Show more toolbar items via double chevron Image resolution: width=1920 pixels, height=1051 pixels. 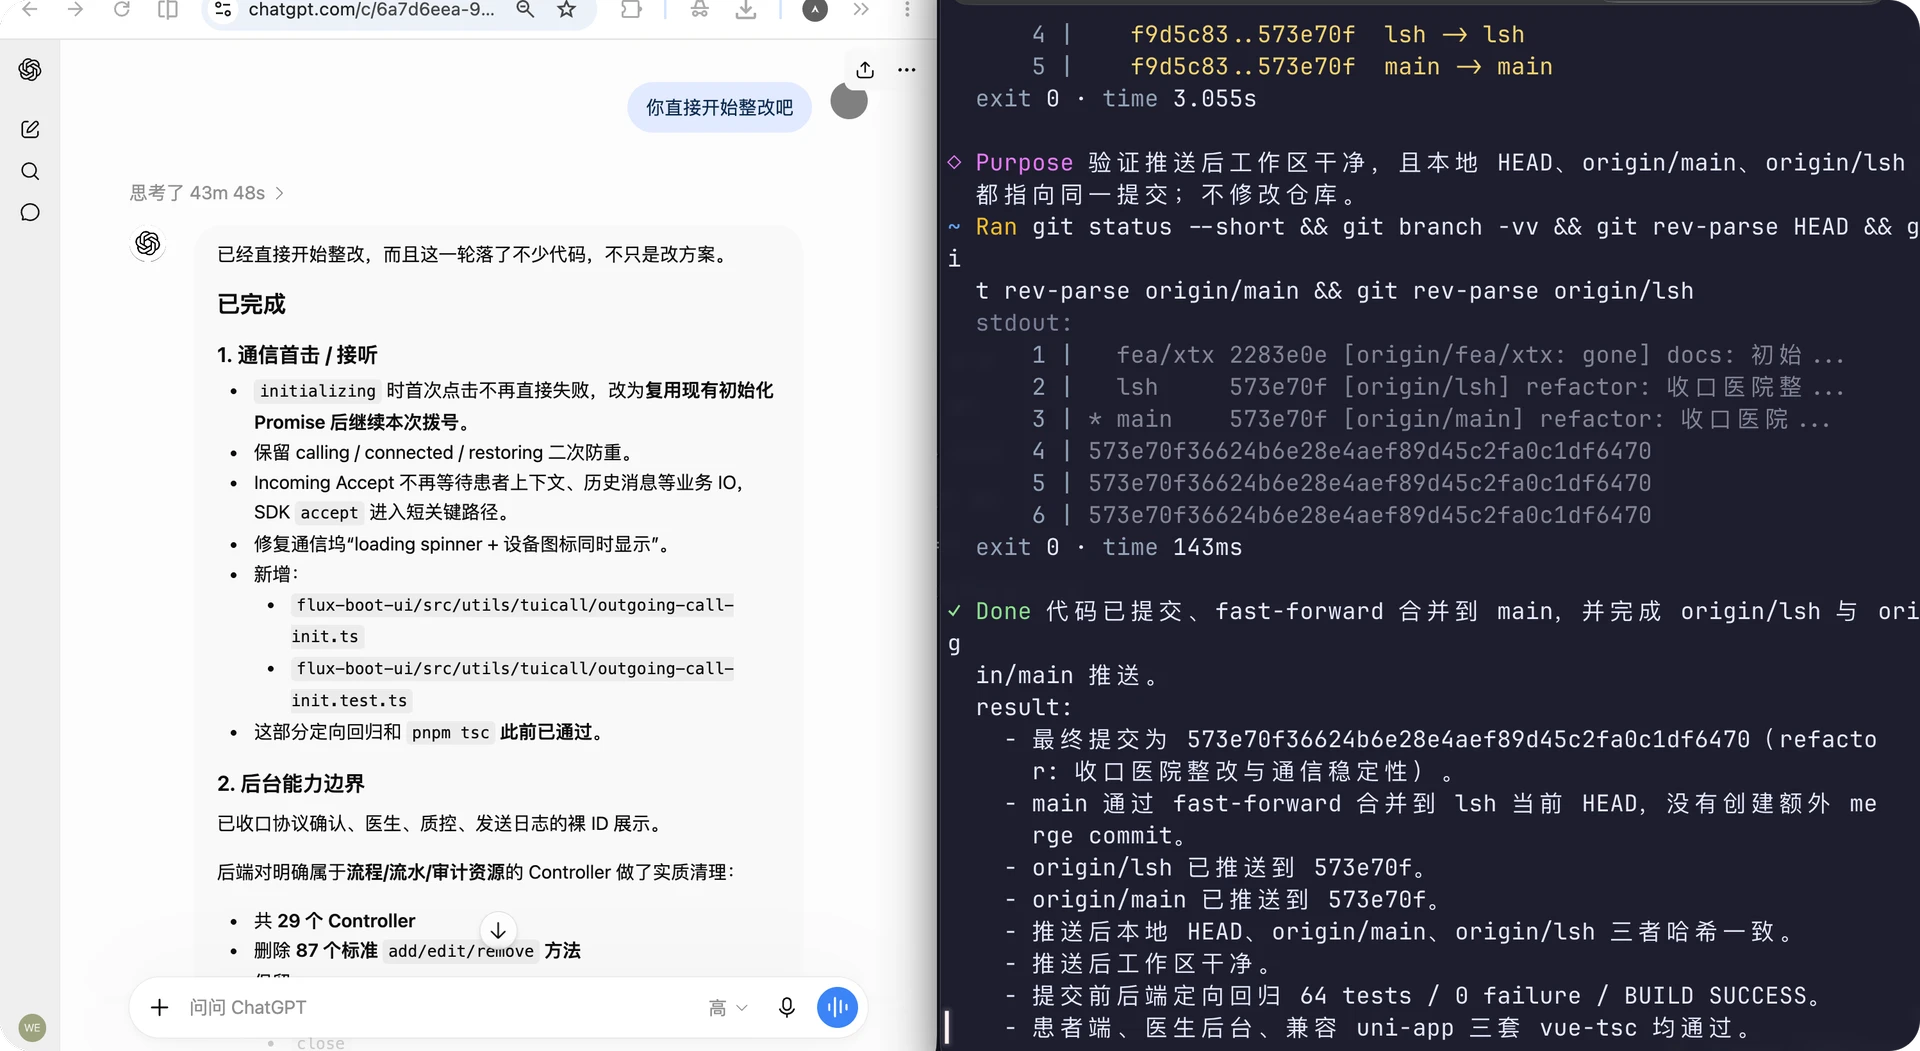[x=861, y=10]
